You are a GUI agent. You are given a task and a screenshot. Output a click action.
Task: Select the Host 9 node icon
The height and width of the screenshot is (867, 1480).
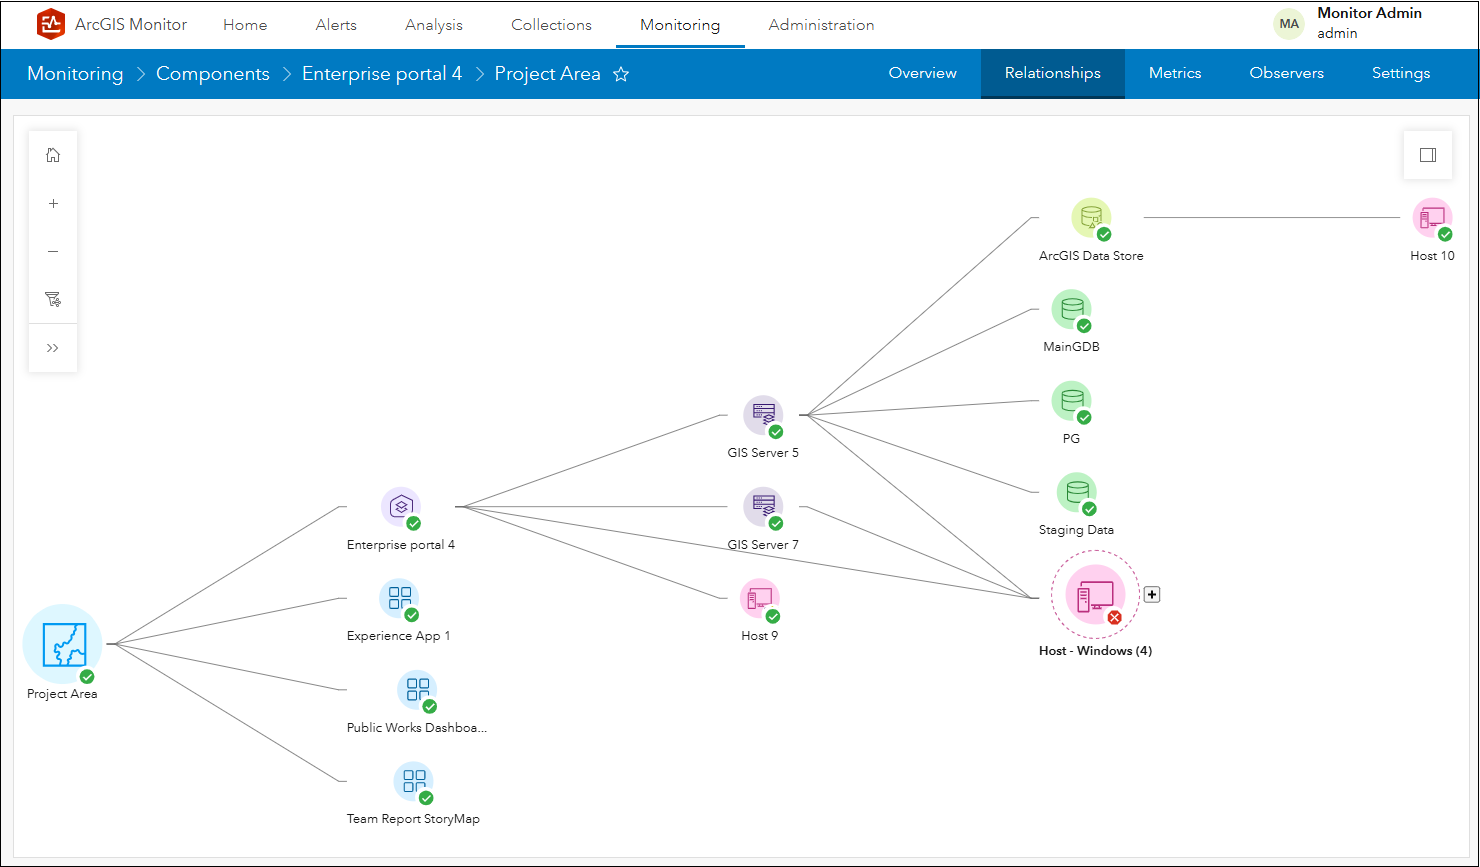[760, 599]
